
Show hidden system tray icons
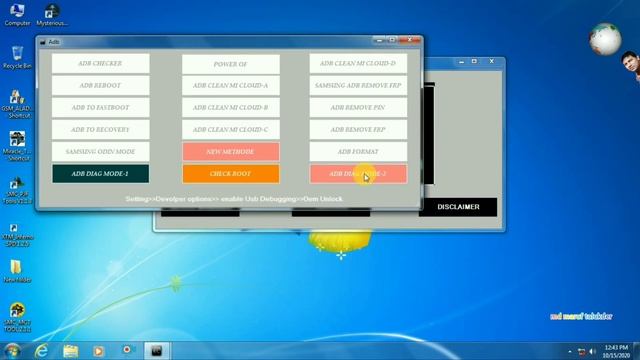[x=570, y=351]
